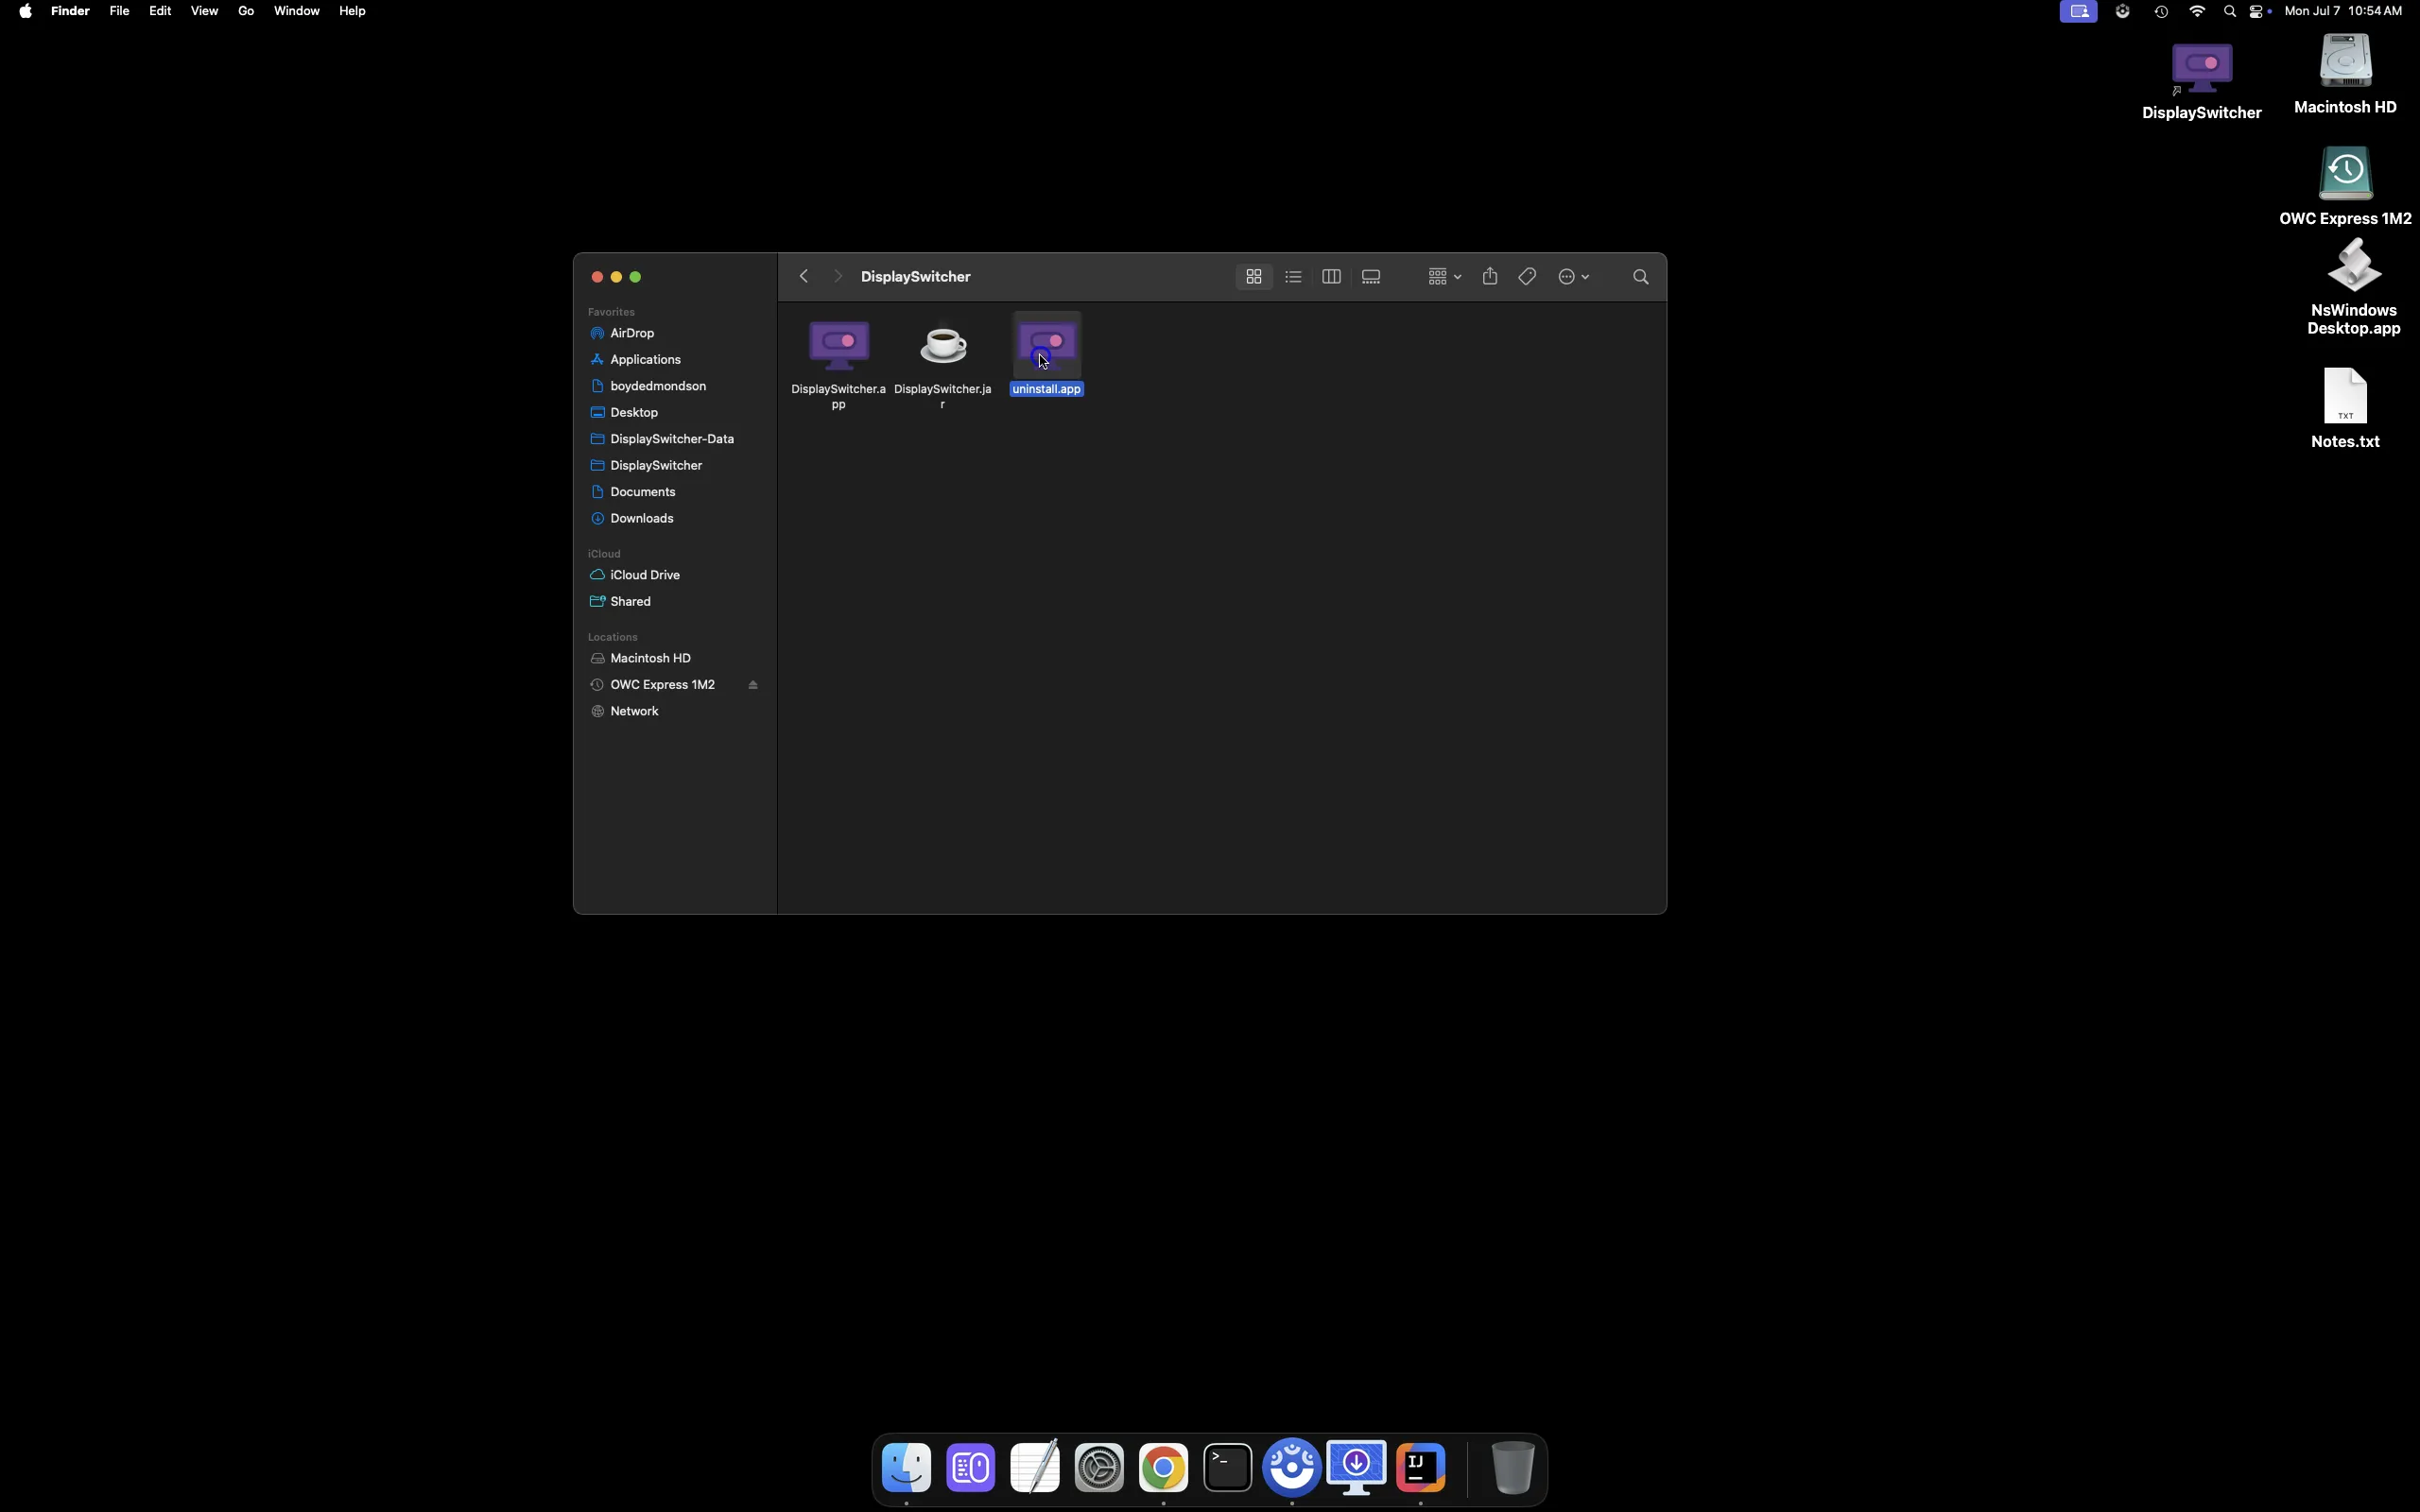Select OWC Express 1M2 desktop drive
Screen dimensions: 2420x1512
(2345, 186)
